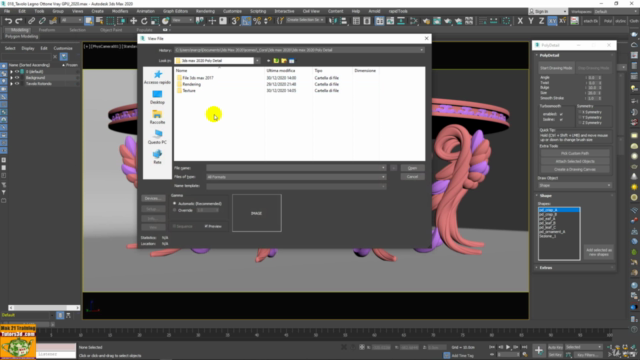Select Override gamma option
Image resolution: width=640 pixels, height=360 pixels.
pos(175,210)
